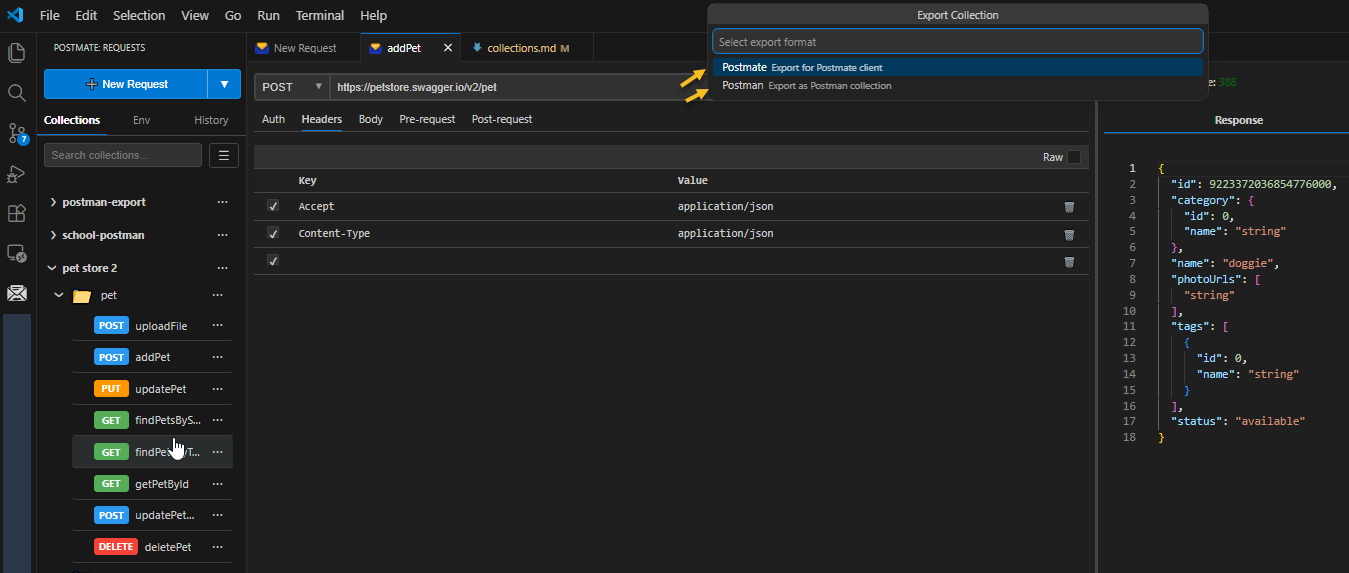Open the Remote Explorer view
Viewport: 1349px width, 573px height.
tap(16, 253)
